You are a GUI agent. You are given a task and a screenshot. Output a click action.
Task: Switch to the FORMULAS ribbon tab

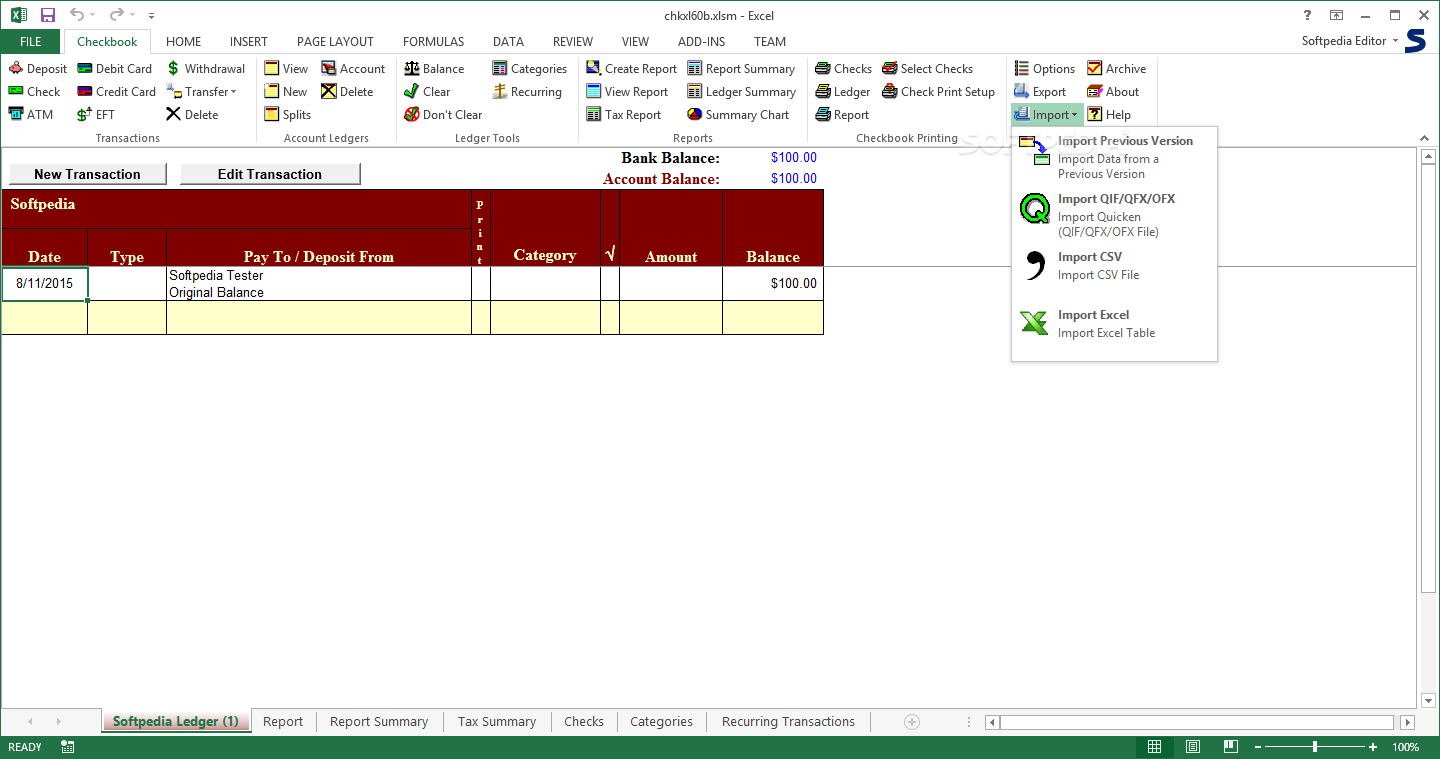(x=434, y=42)
